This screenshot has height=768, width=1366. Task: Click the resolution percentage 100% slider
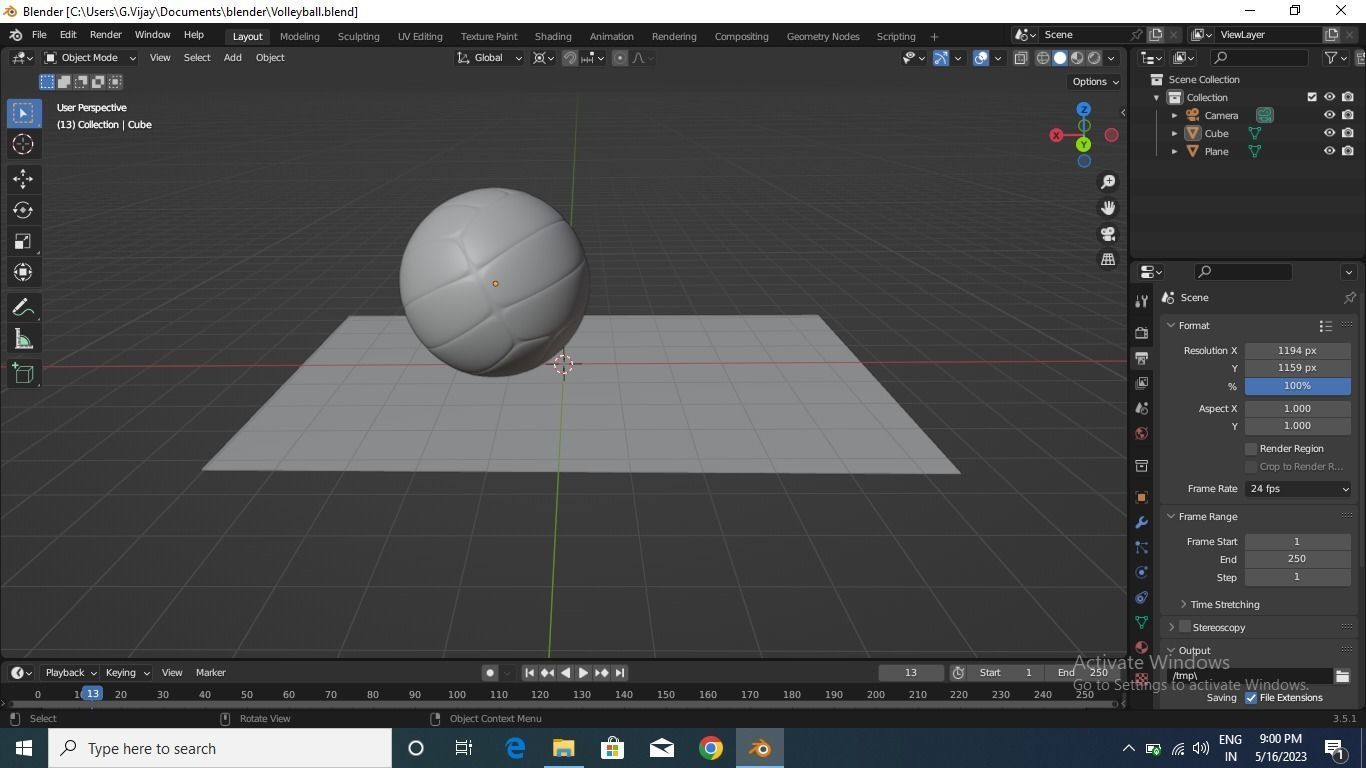pos(1298,386)
